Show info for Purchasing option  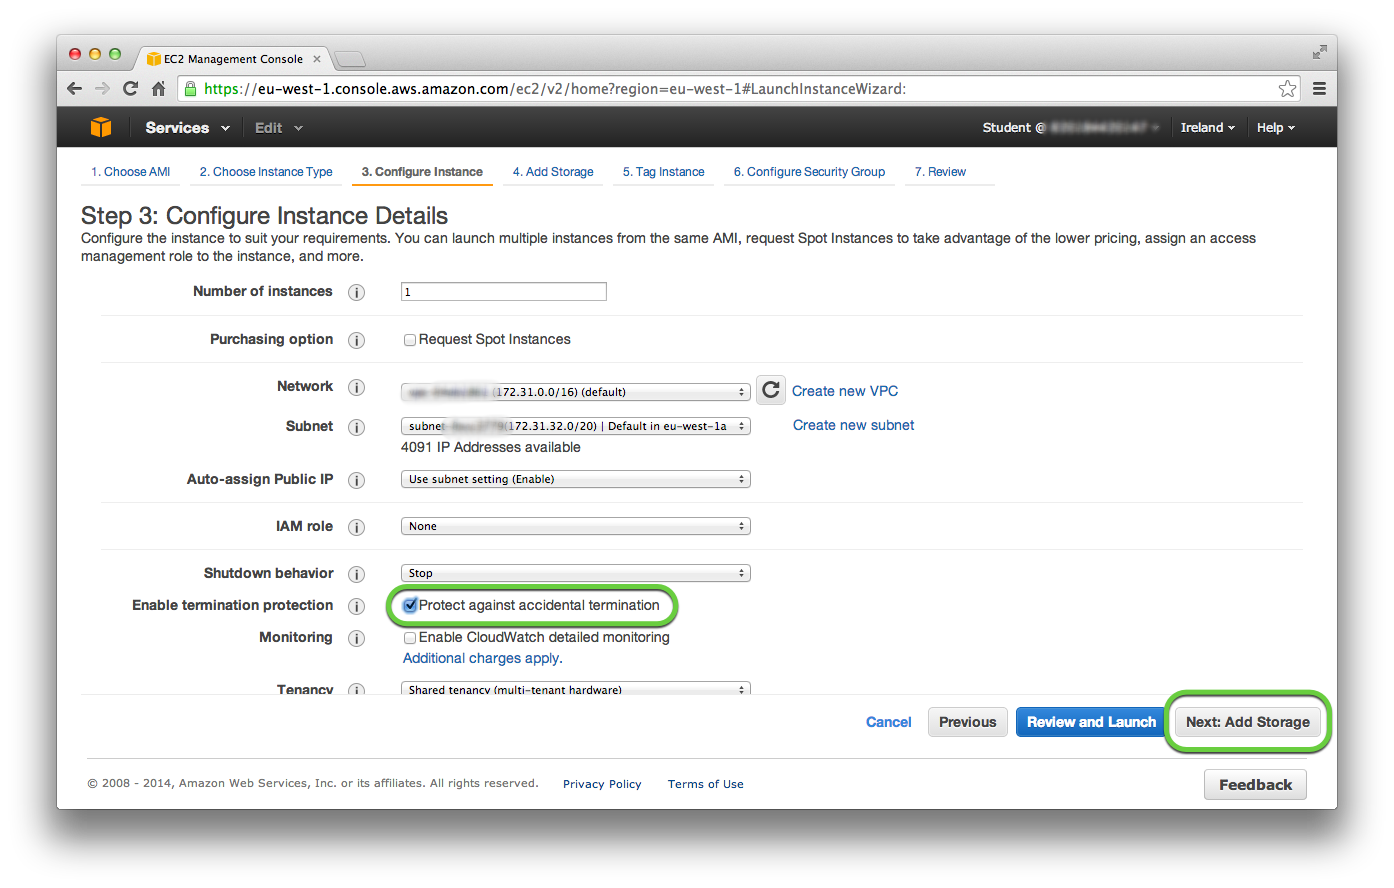(356, 340)
